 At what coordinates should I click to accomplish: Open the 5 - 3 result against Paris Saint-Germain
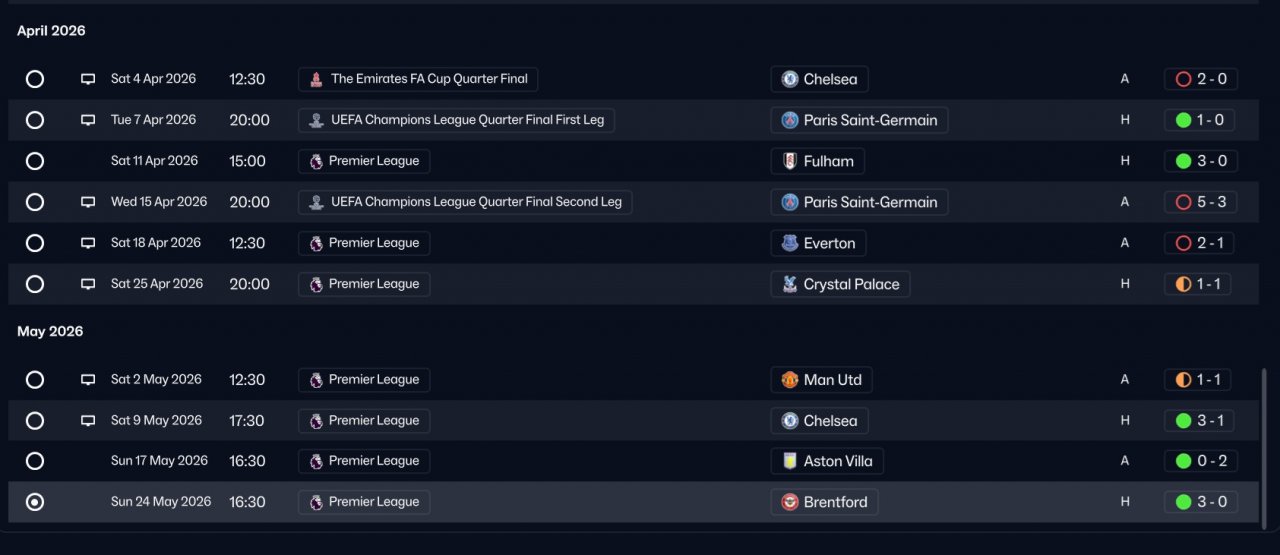click(x=1201, y=202)
